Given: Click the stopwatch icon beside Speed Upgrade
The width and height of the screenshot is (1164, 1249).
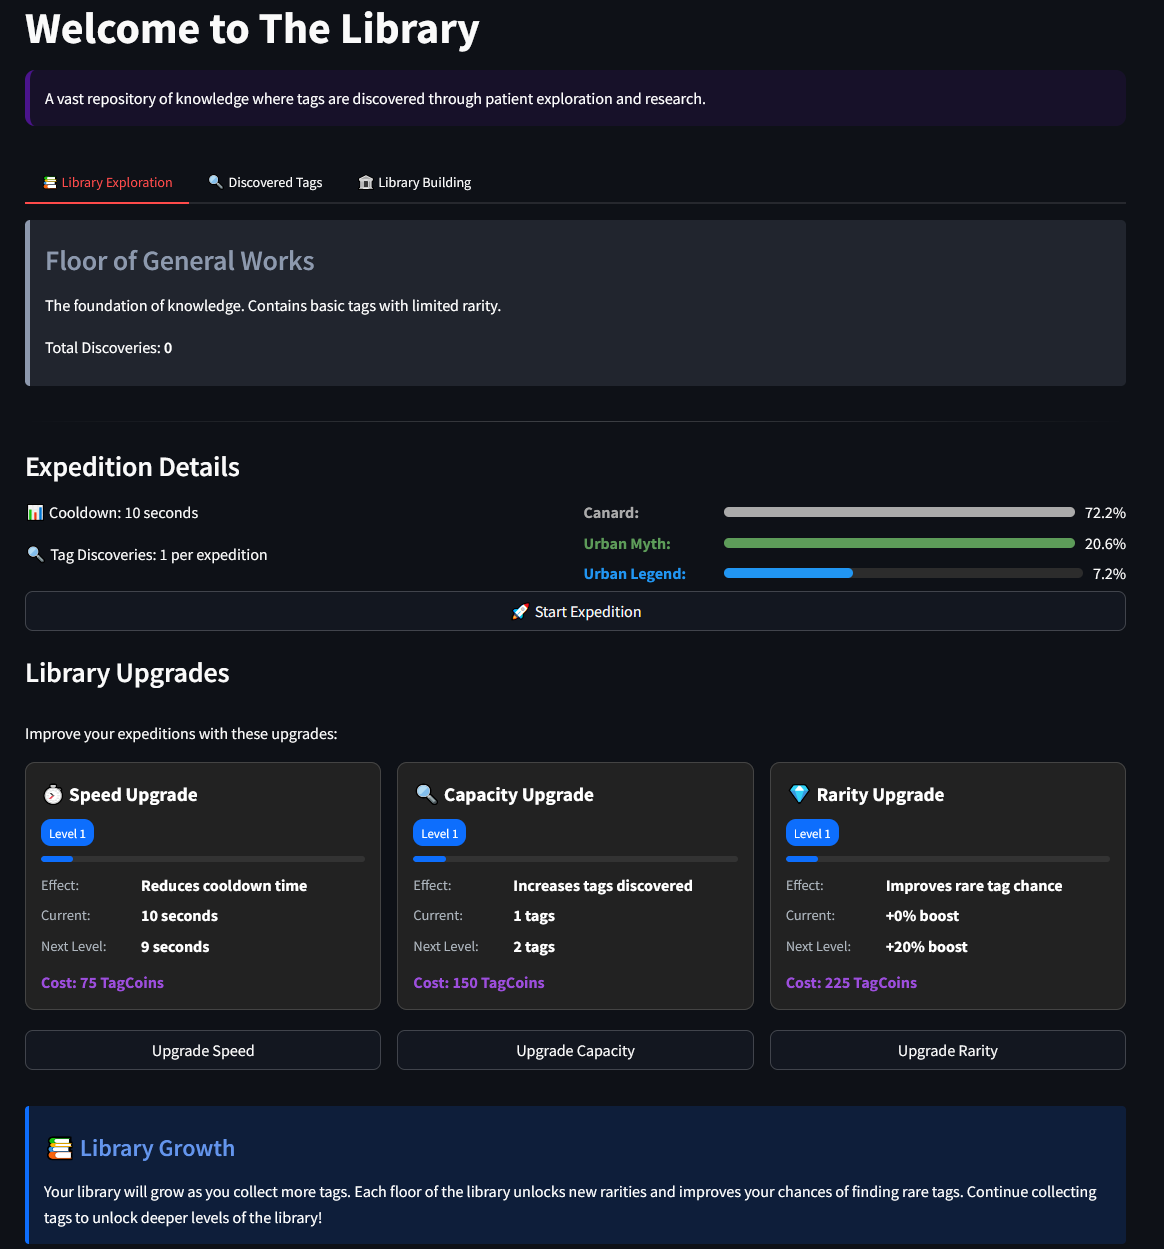Looking at the screenshot, I should coord(53,795).
